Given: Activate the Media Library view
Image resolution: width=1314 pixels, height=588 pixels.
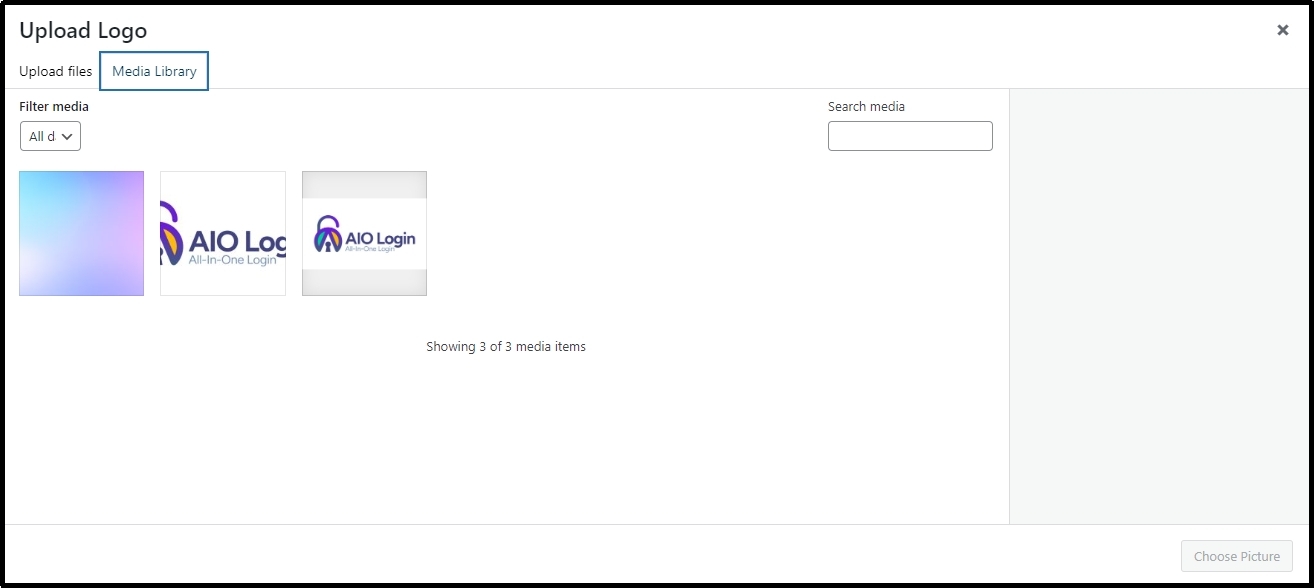Looking at the screenshot, I should 153,71.
